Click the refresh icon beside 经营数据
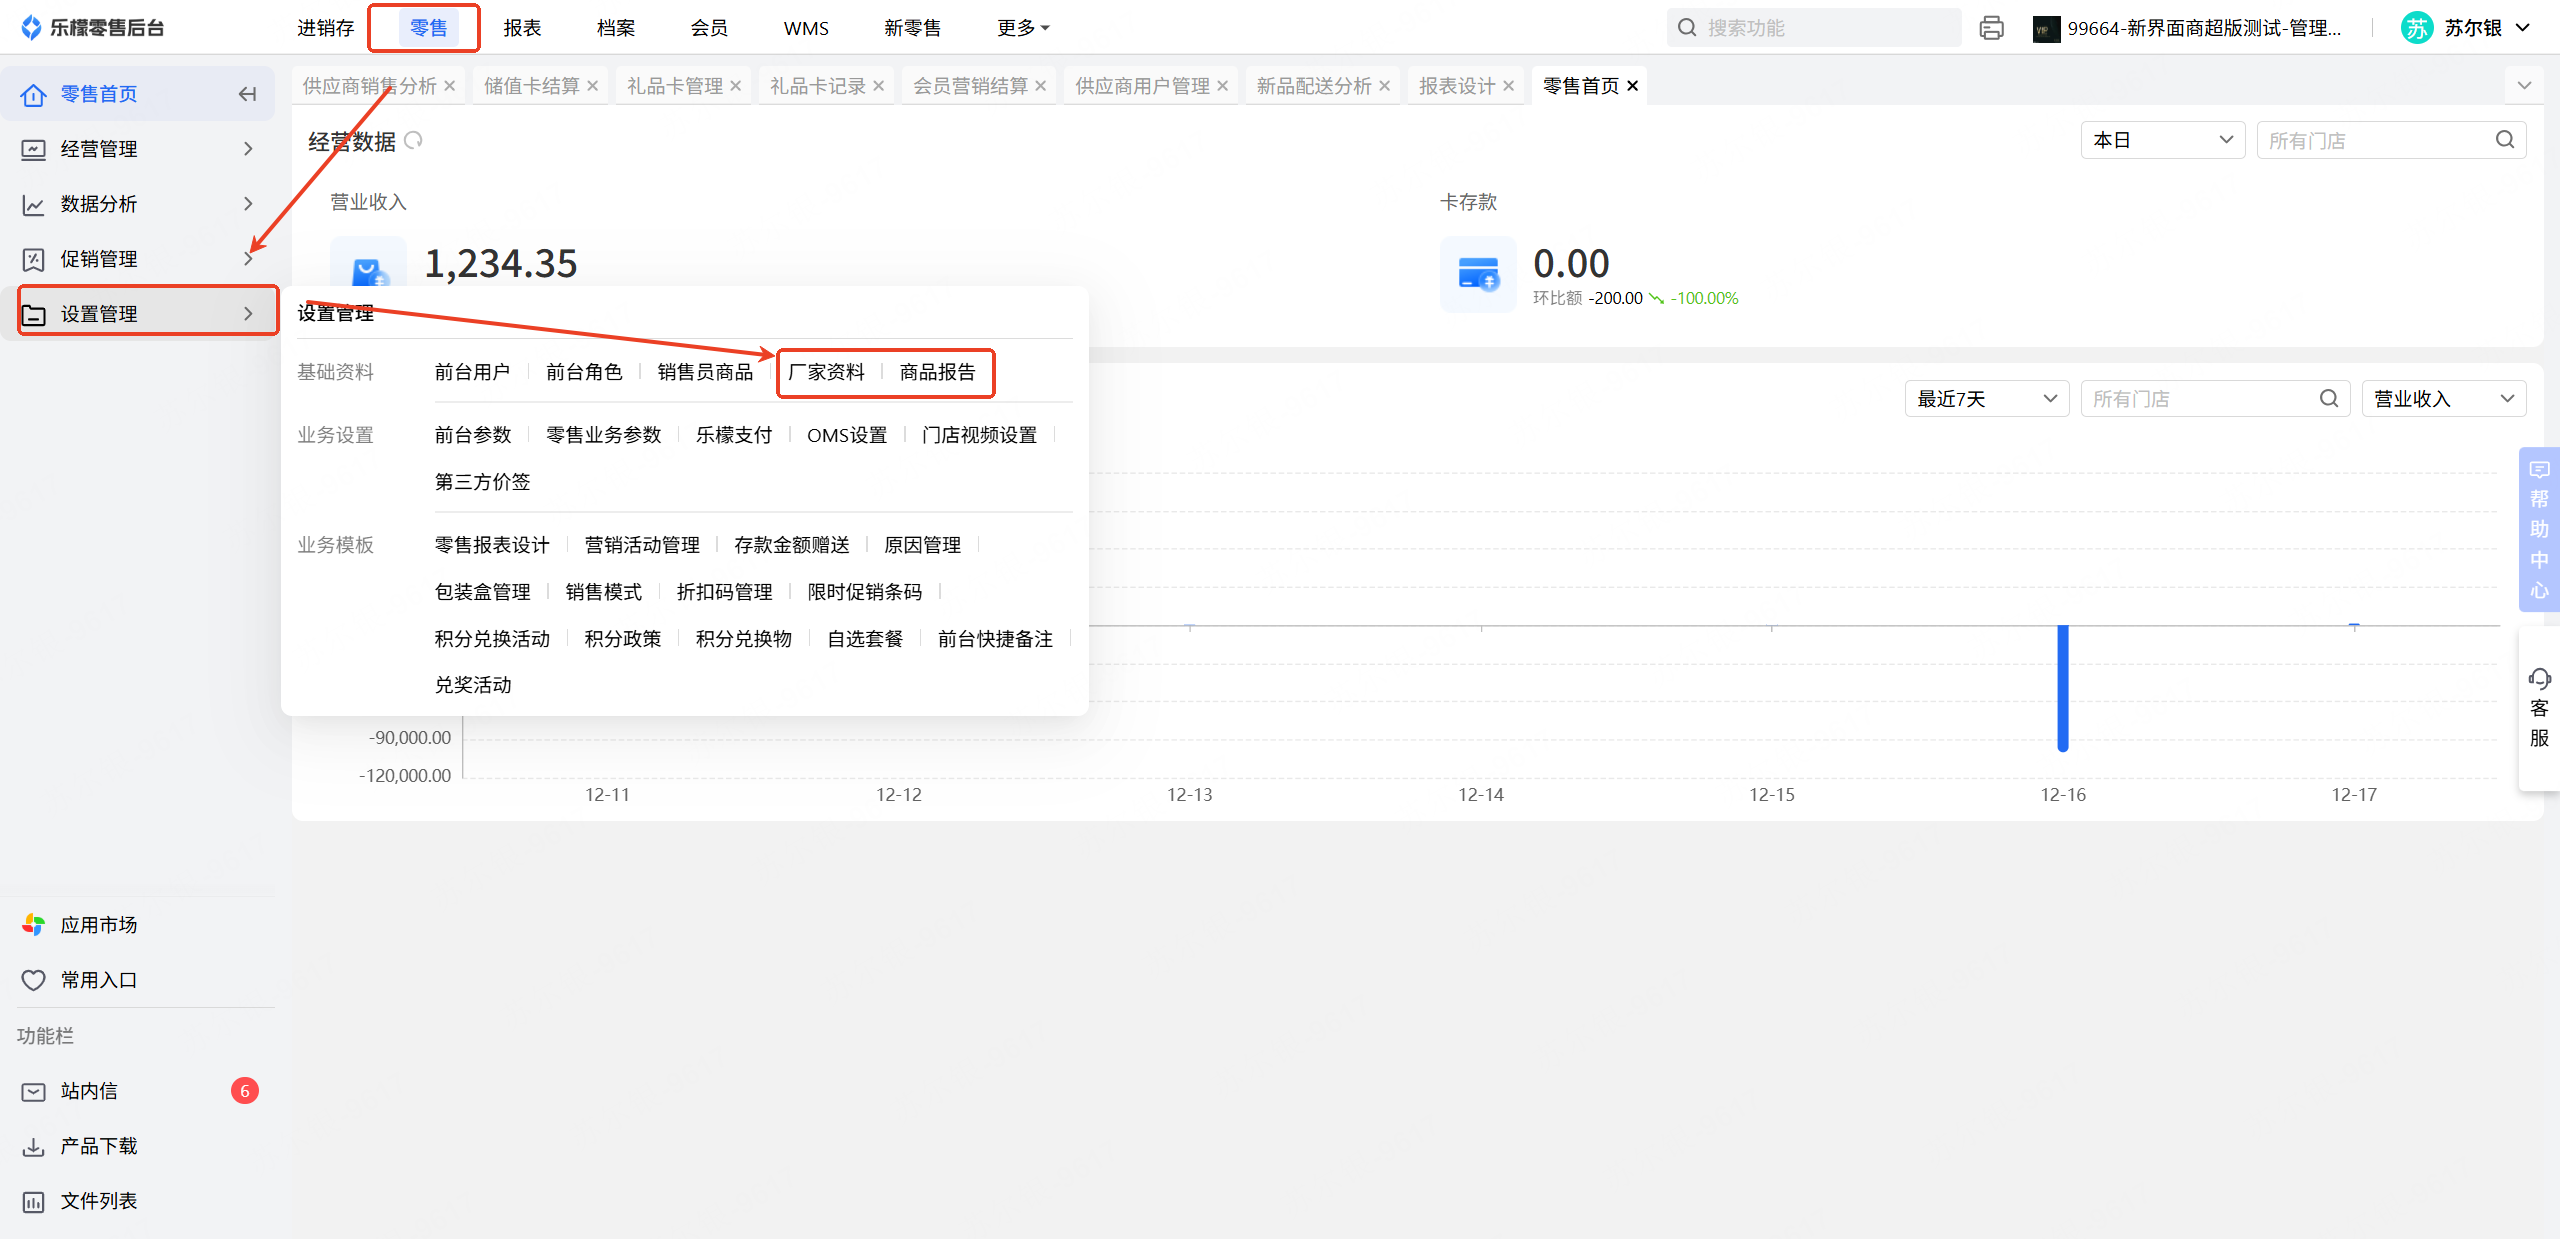2560x1239 pixels. click(413, 141)
